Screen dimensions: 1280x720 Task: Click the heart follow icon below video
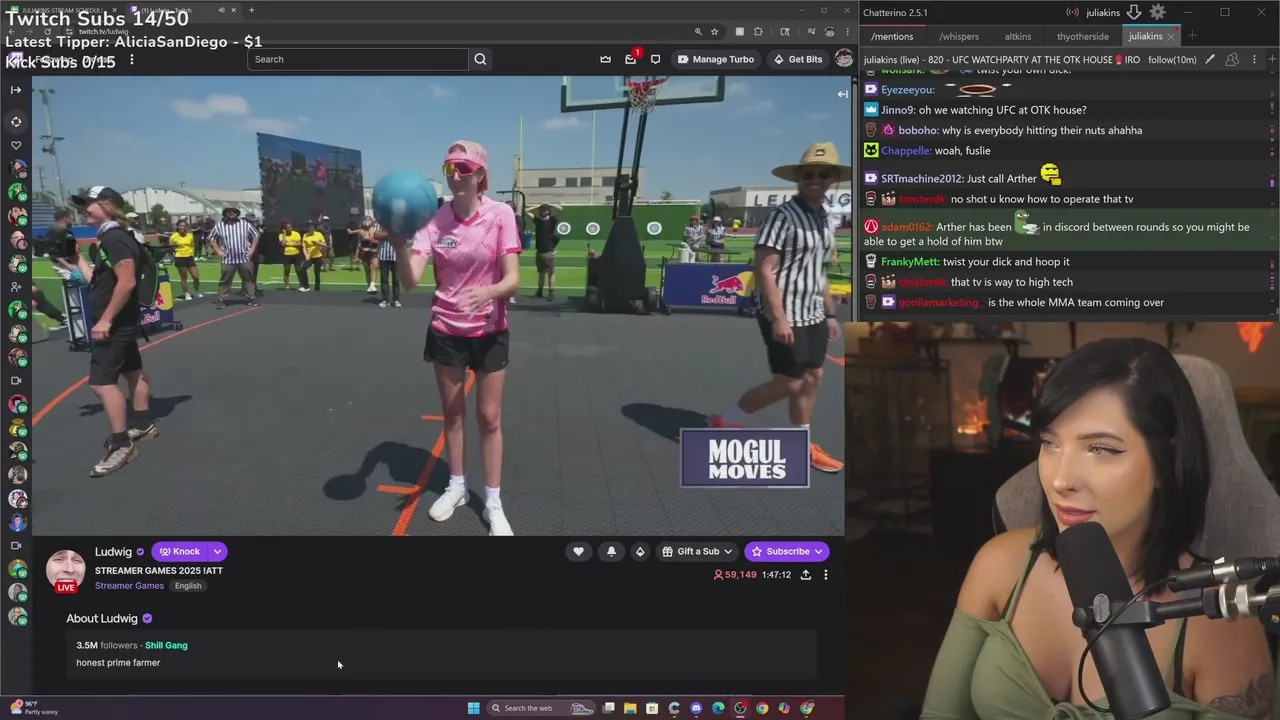coord(578,551)
